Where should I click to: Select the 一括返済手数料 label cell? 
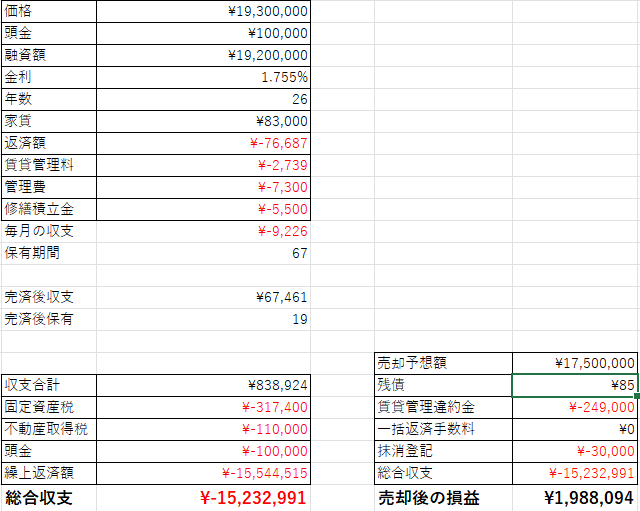tap(443, 429)
